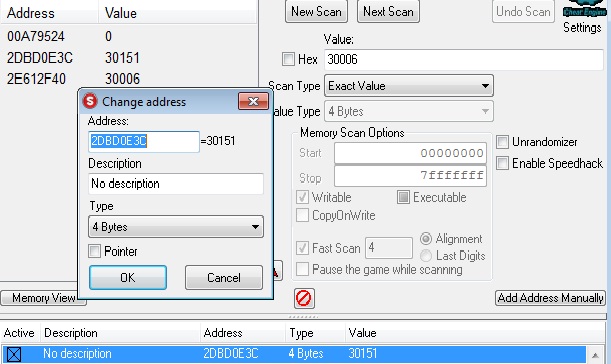Open Memory View

pos(43,298)
